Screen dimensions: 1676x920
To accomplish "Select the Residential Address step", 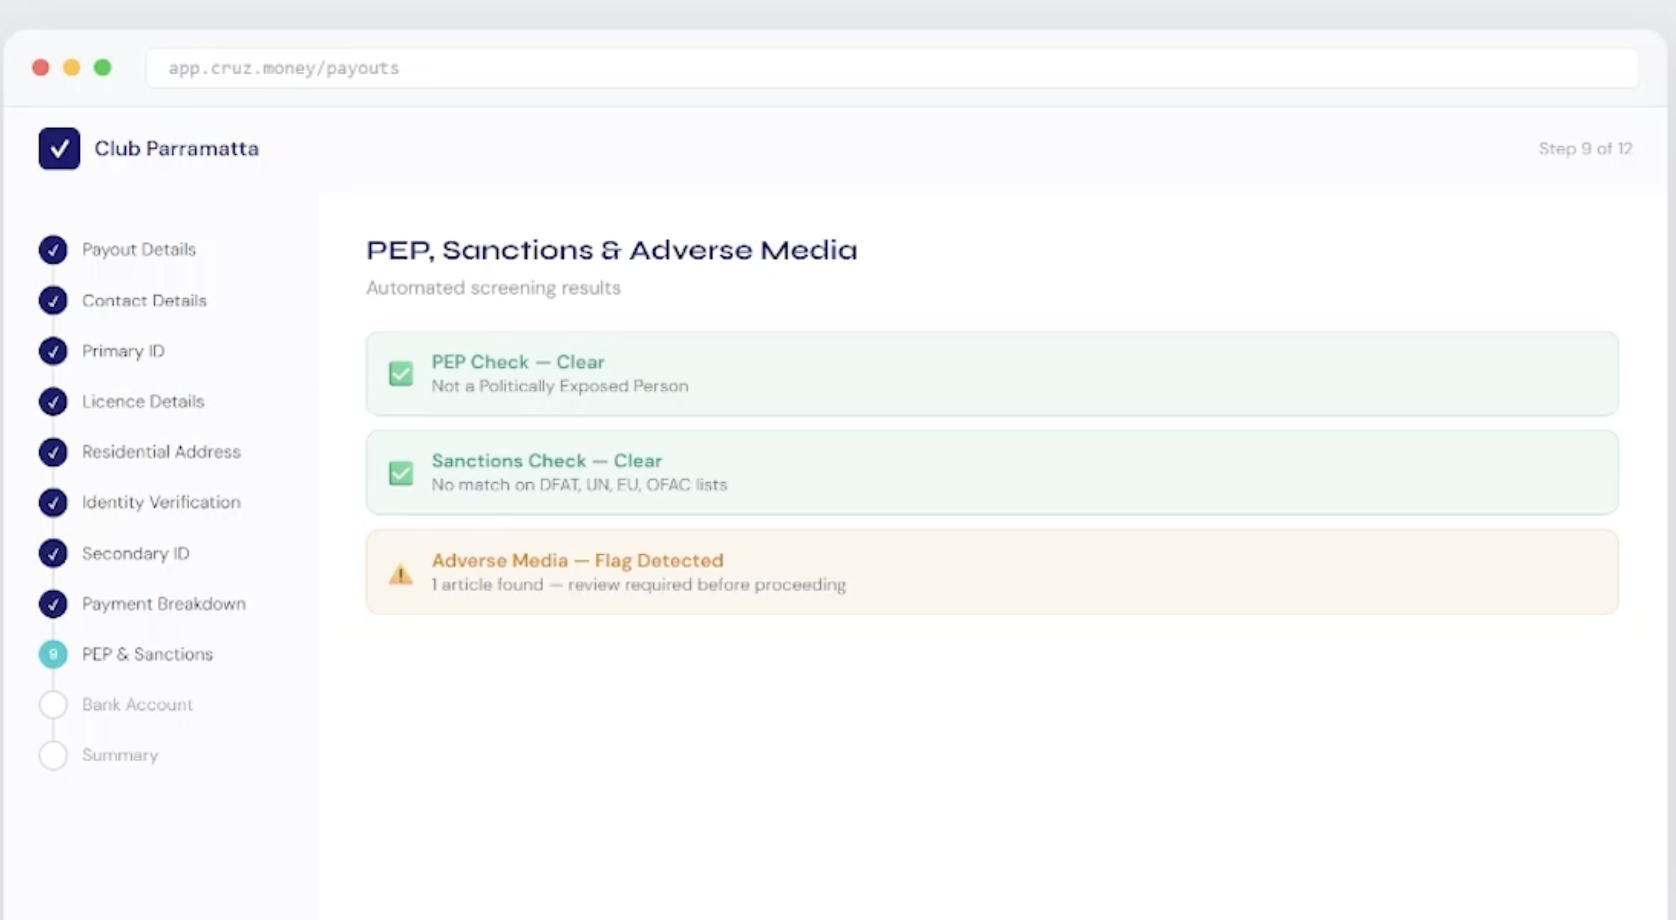I will click(161, 452).
